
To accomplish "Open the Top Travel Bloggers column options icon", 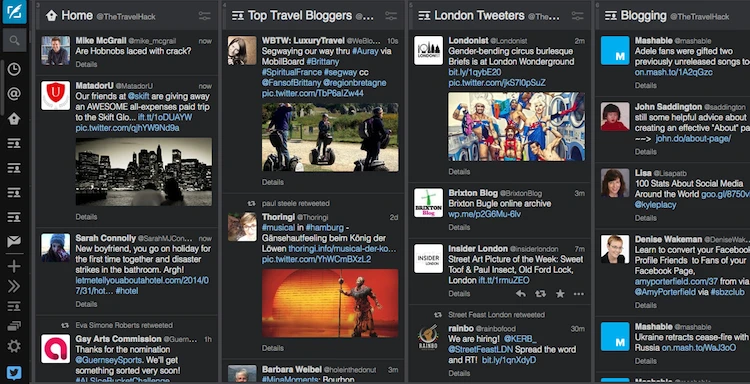I will 391,16.
